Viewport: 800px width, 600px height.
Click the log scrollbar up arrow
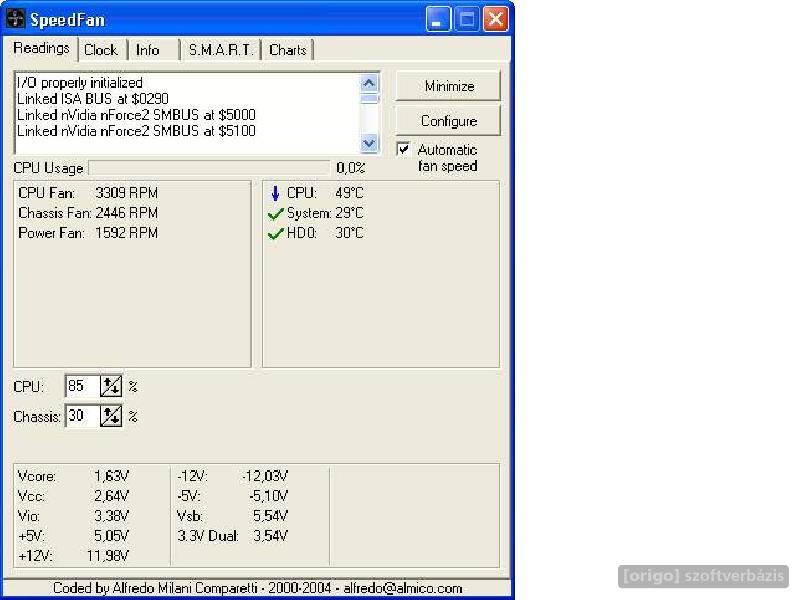coord(369,83)
